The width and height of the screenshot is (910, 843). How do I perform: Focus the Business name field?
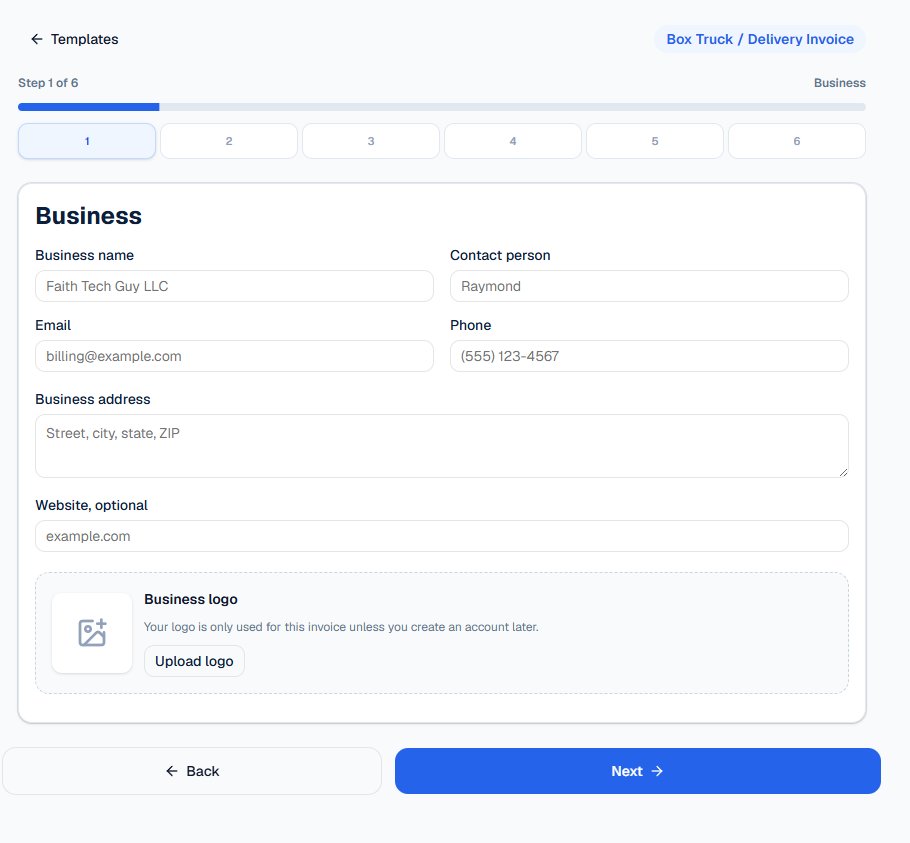tap(234, 286)
